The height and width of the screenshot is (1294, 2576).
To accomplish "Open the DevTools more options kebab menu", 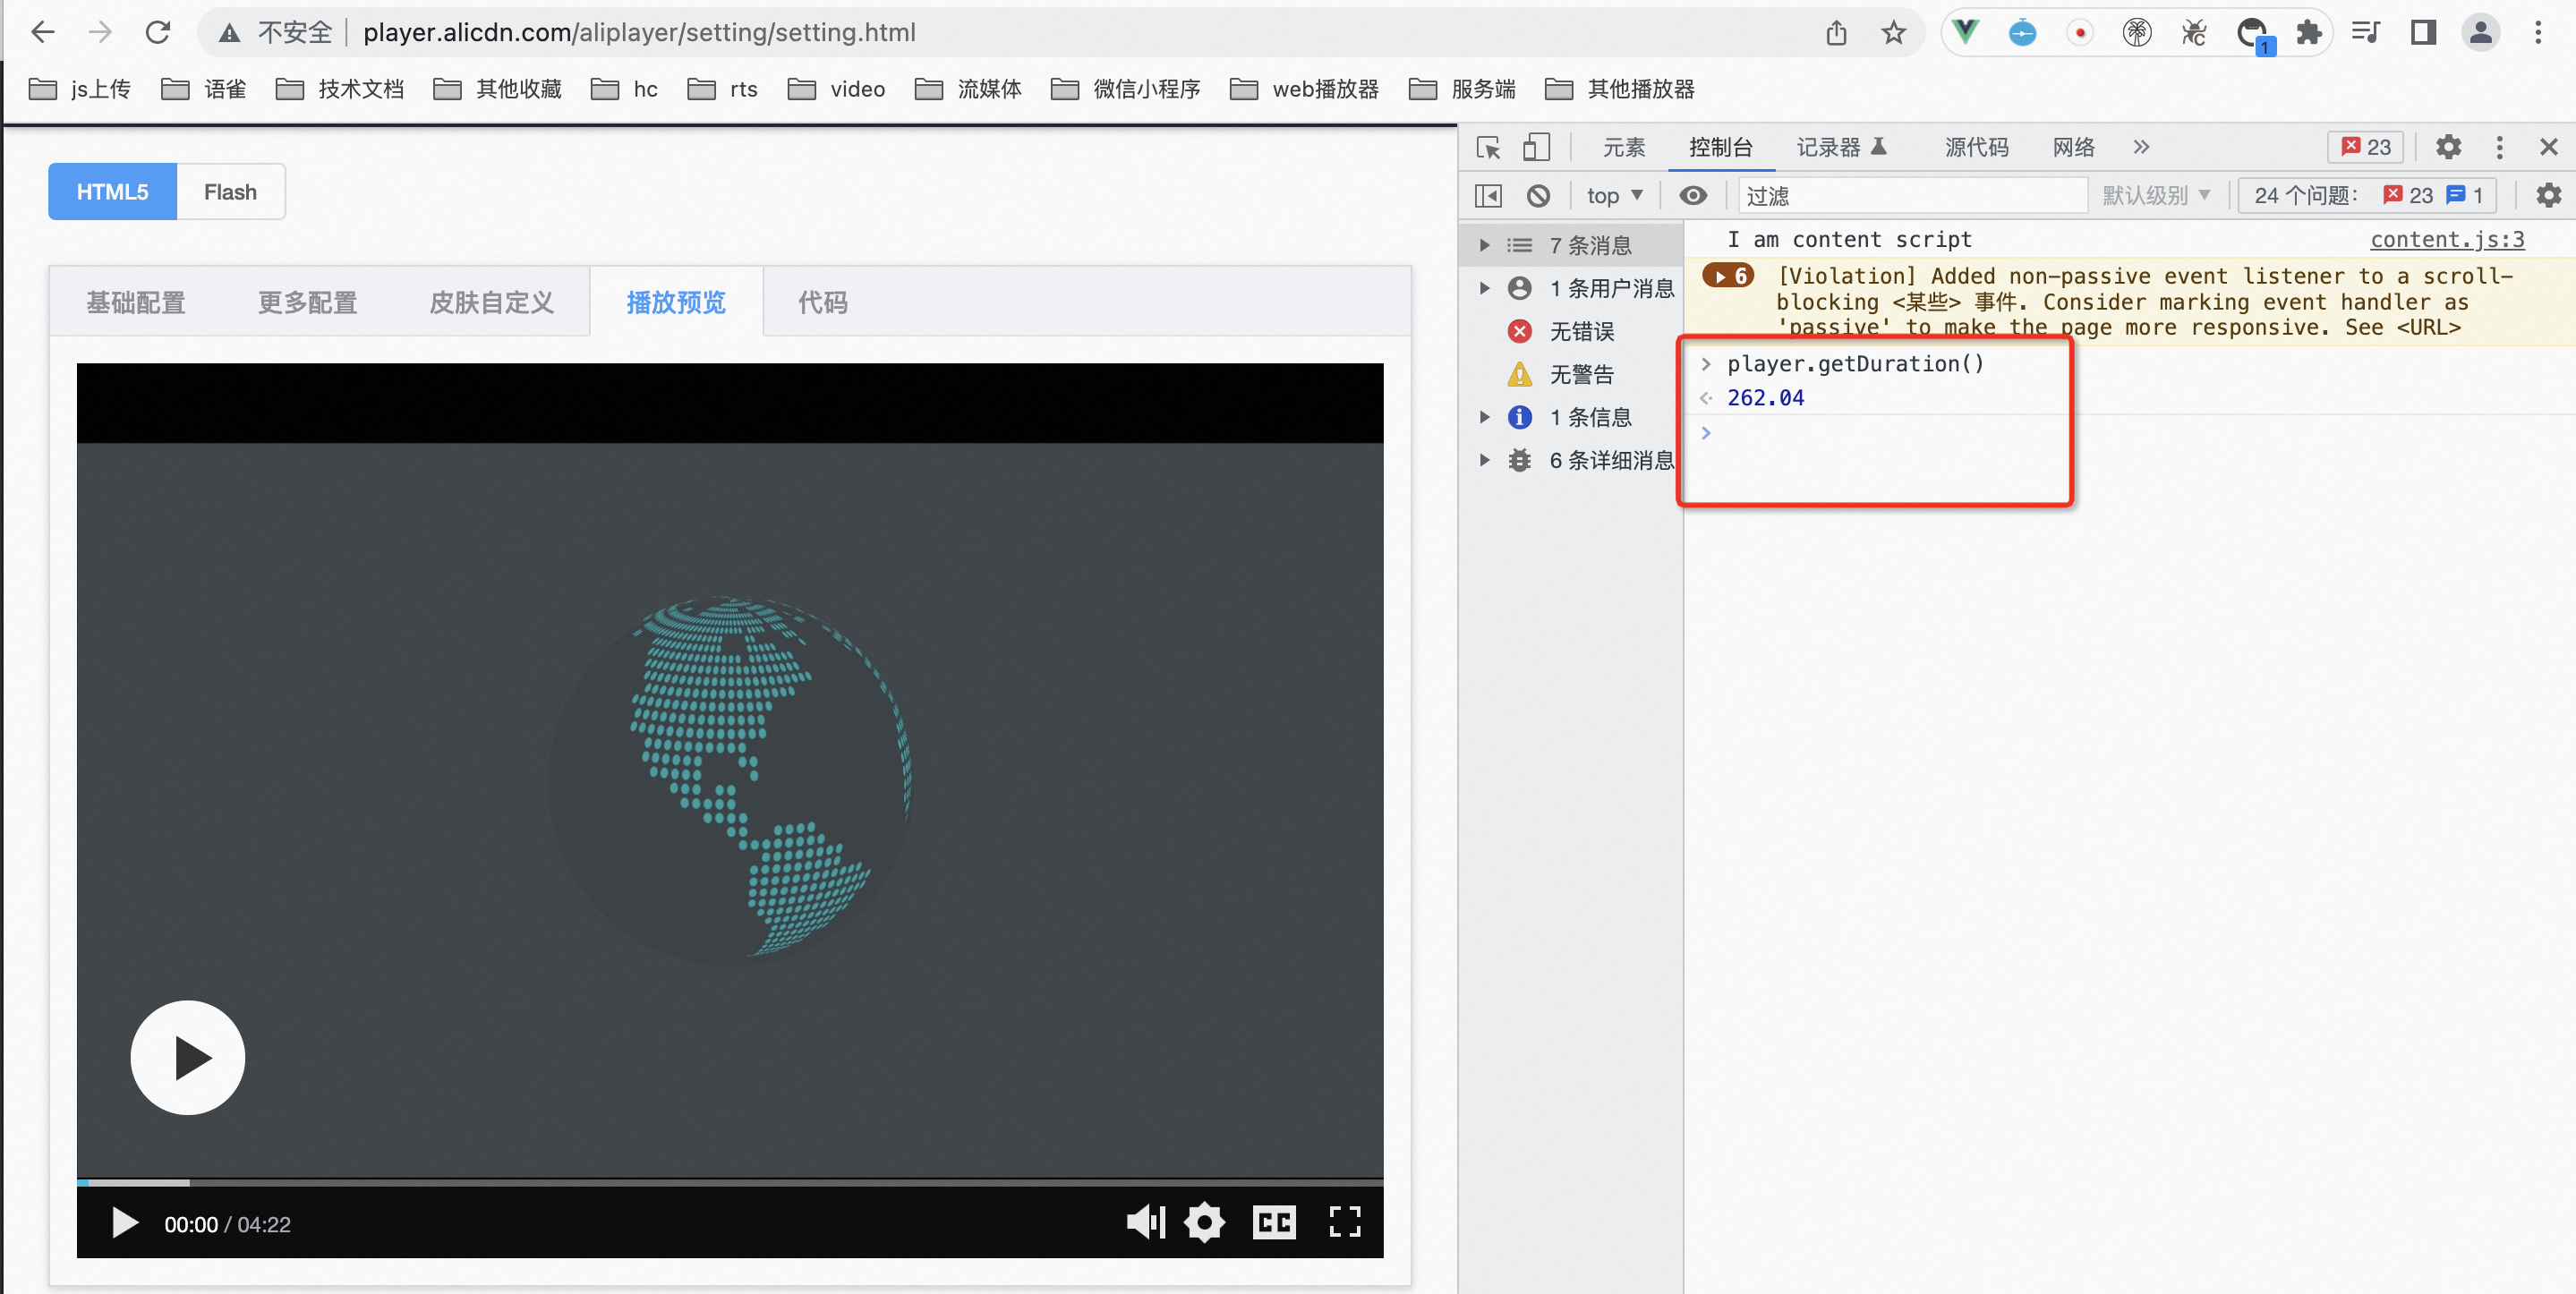I will click(x=2499, y=147).
